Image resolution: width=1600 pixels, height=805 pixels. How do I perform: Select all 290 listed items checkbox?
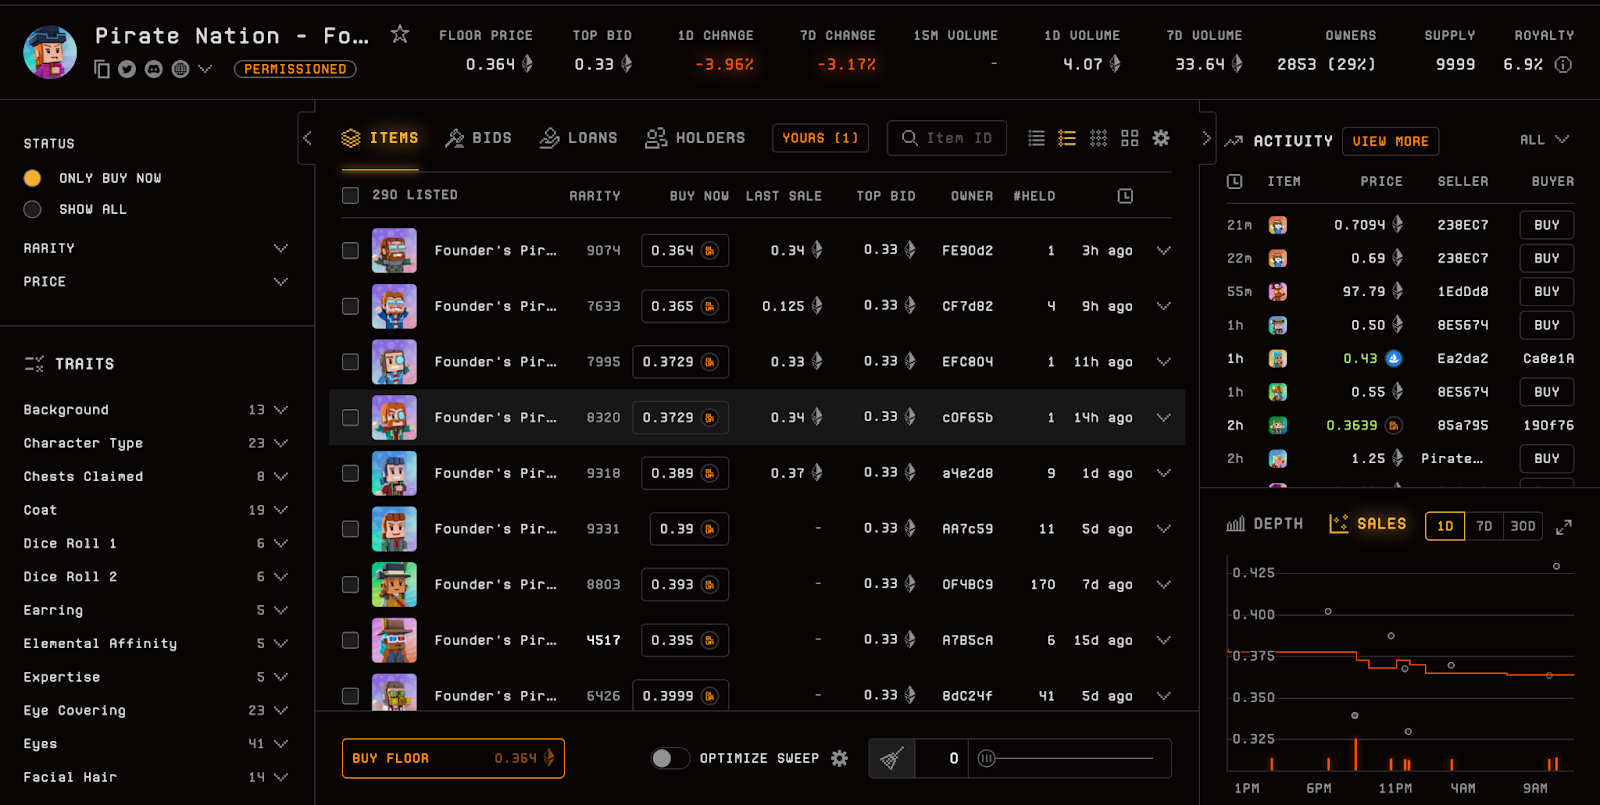tap(350, 195)
